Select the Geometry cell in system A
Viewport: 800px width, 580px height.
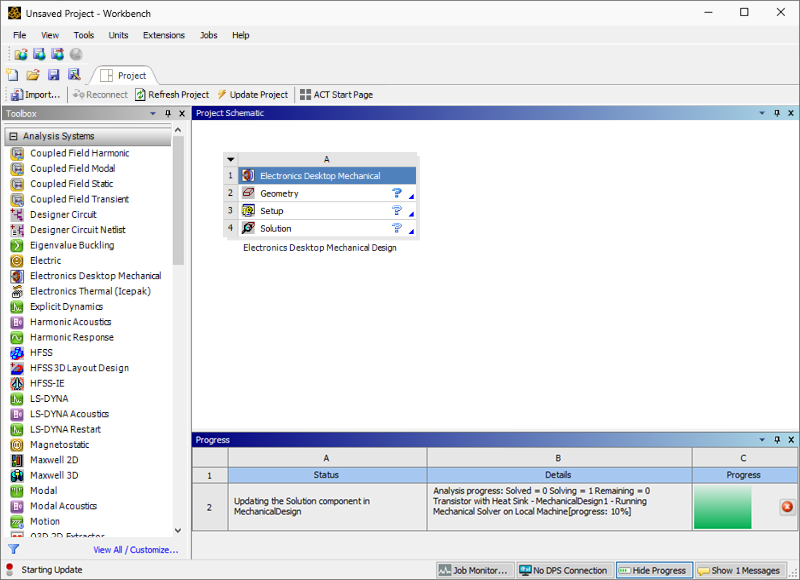(x=279, y=194)
